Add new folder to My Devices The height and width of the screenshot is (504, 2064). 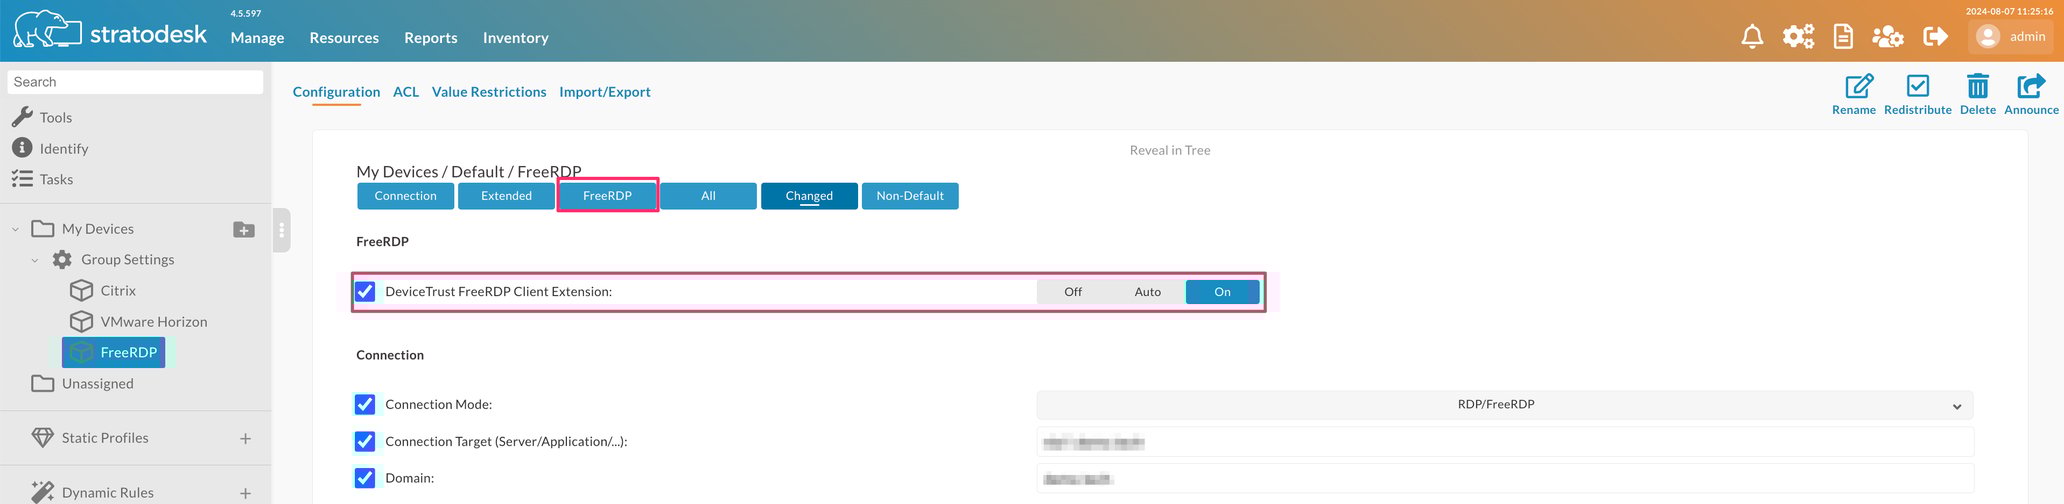244,230
